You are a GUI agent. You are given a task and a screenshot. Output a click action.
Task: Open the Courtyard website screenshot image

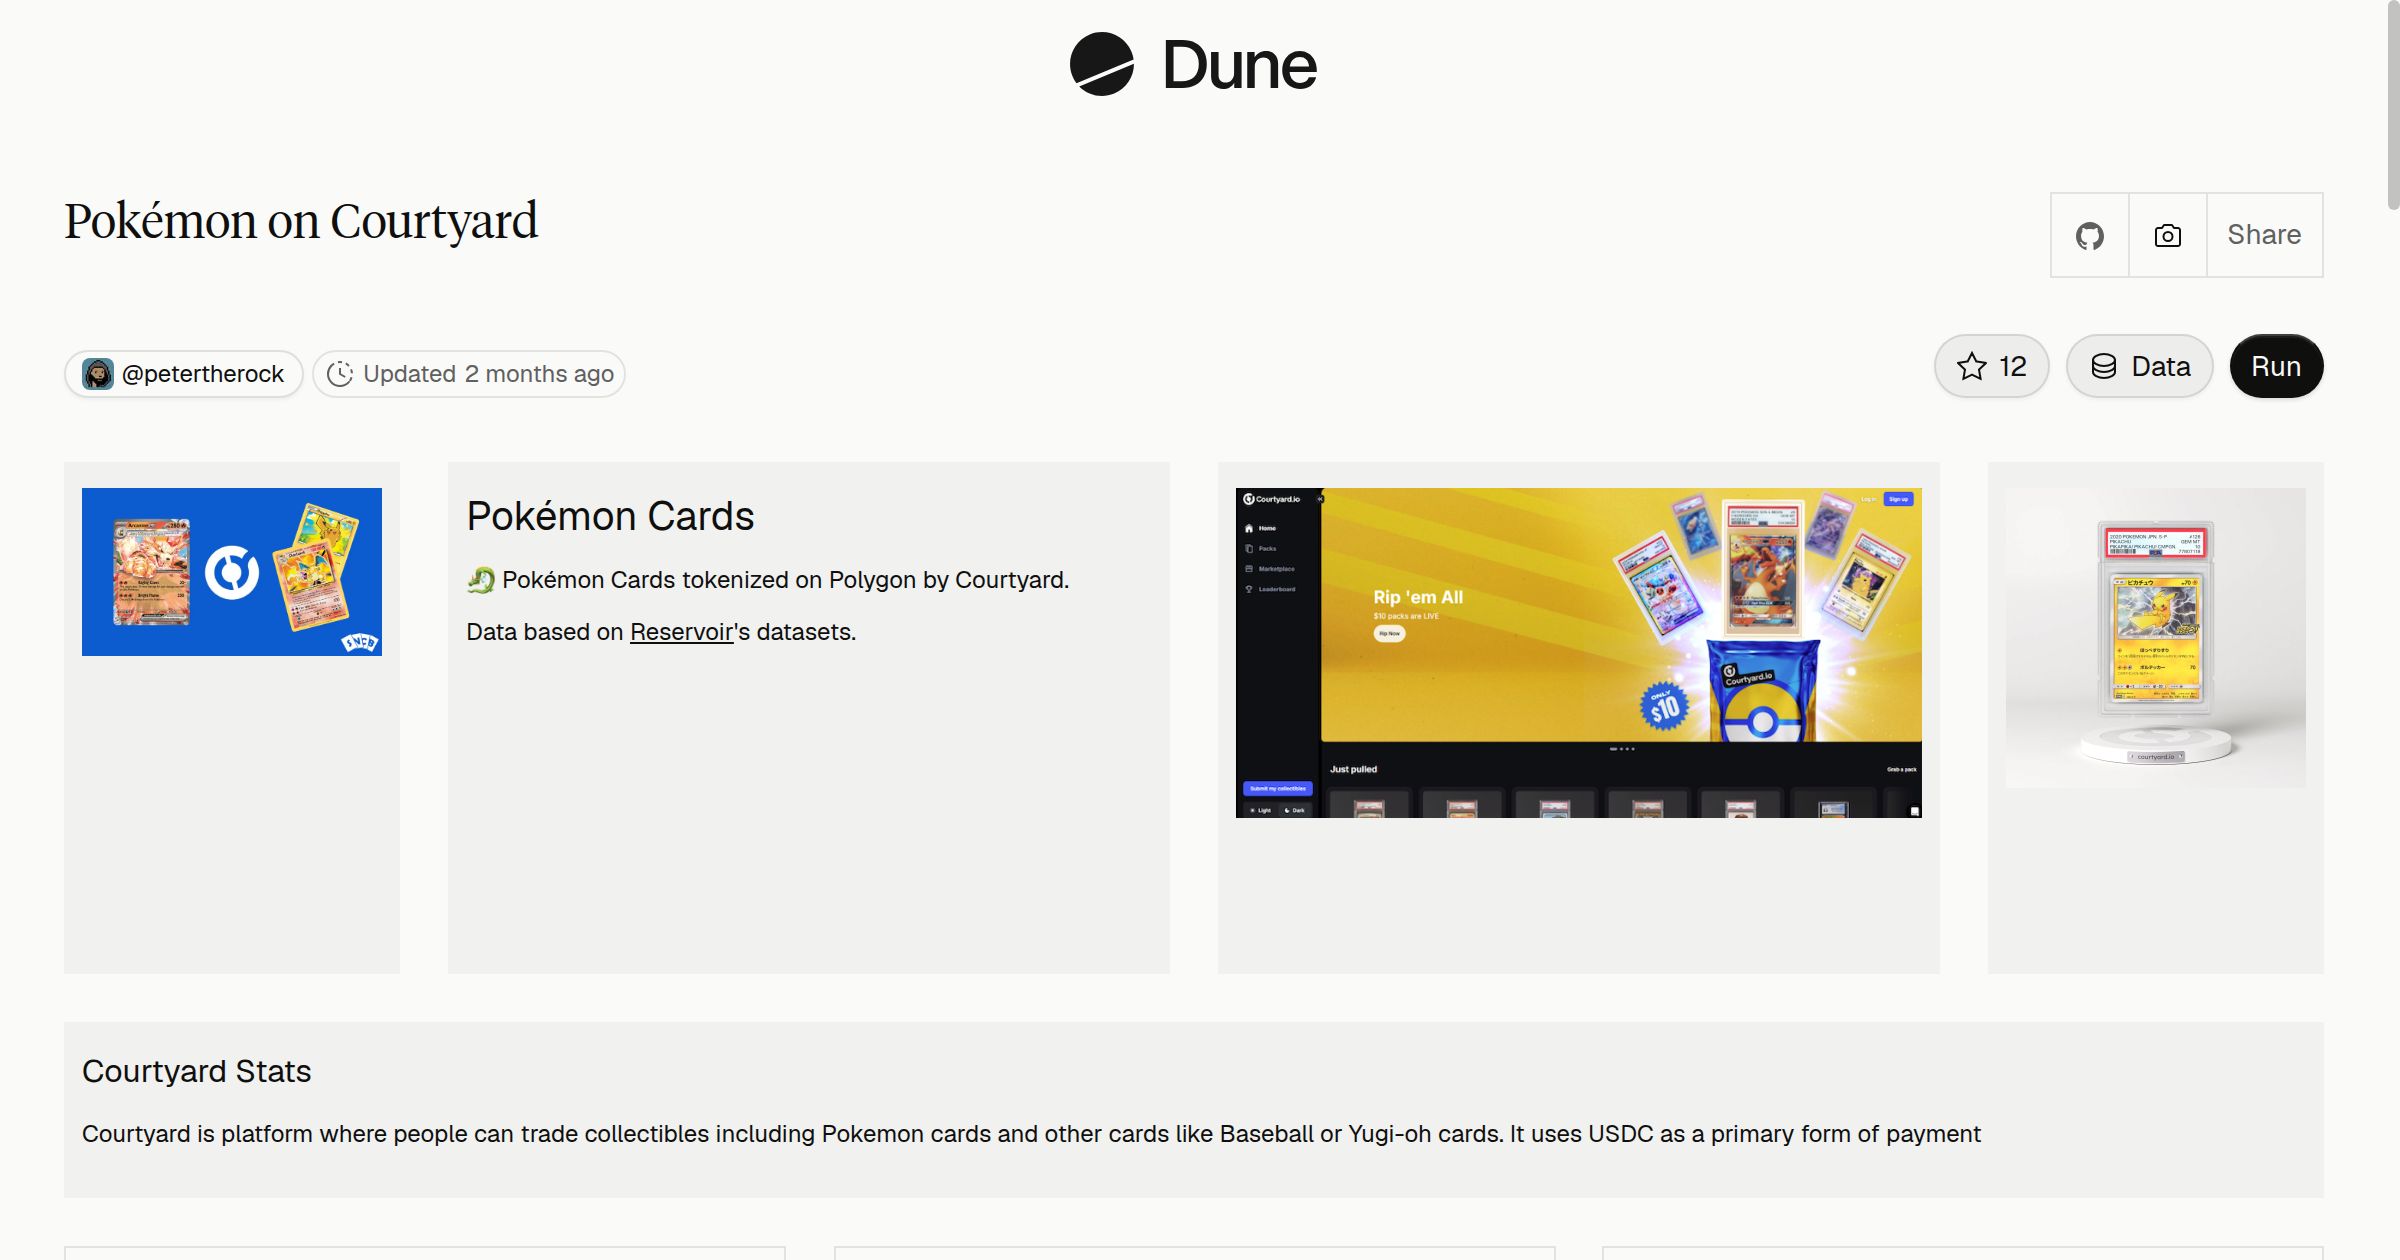click(1578, 653)
